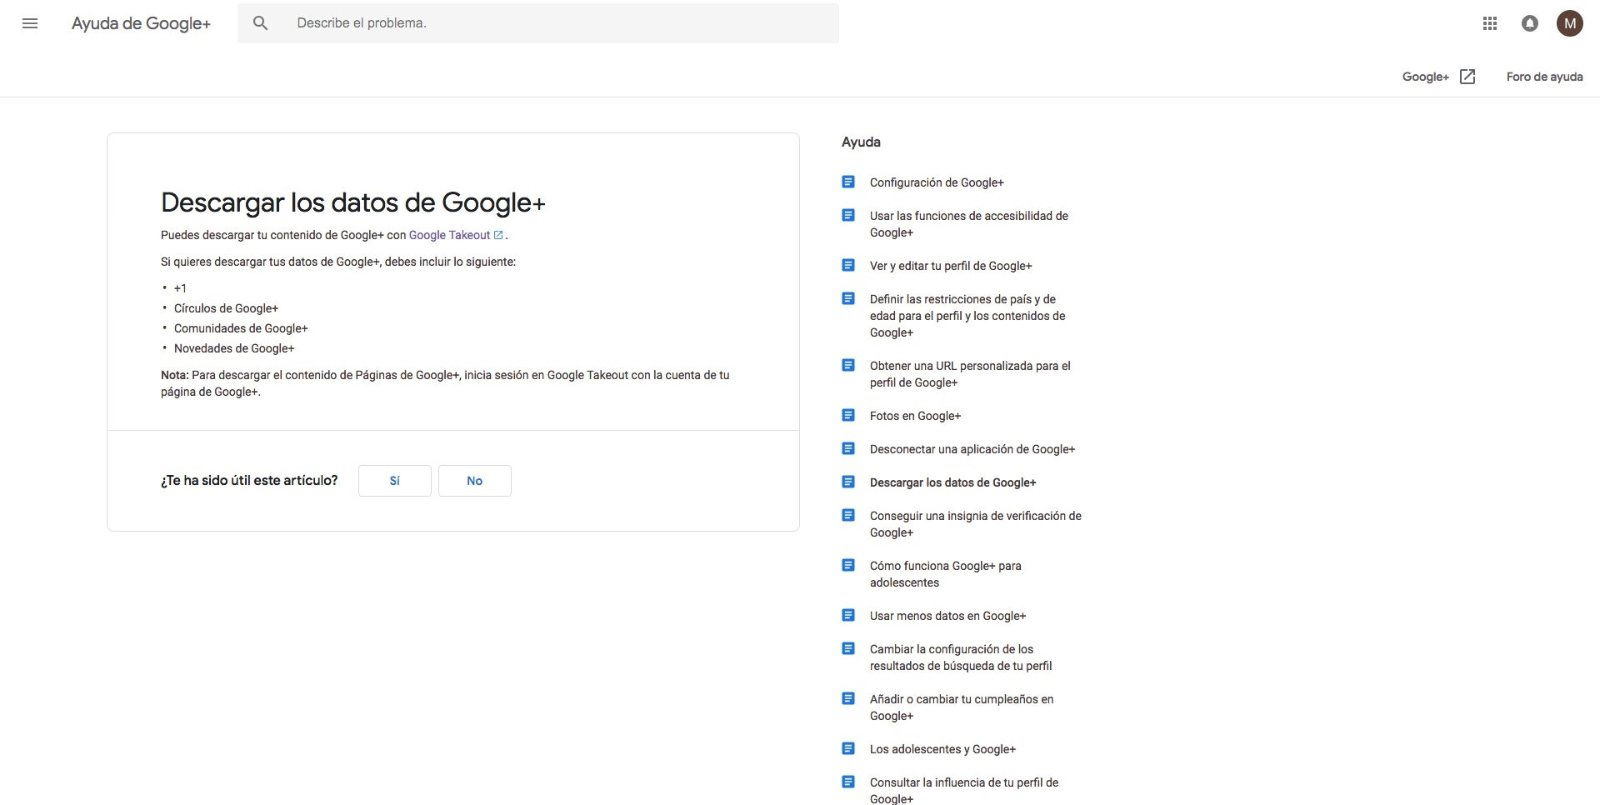Image resolution: width=1600 pixels, height=805 pixels.
Task: Click the search magnifier icon
Action: click(x=260, y=23)
